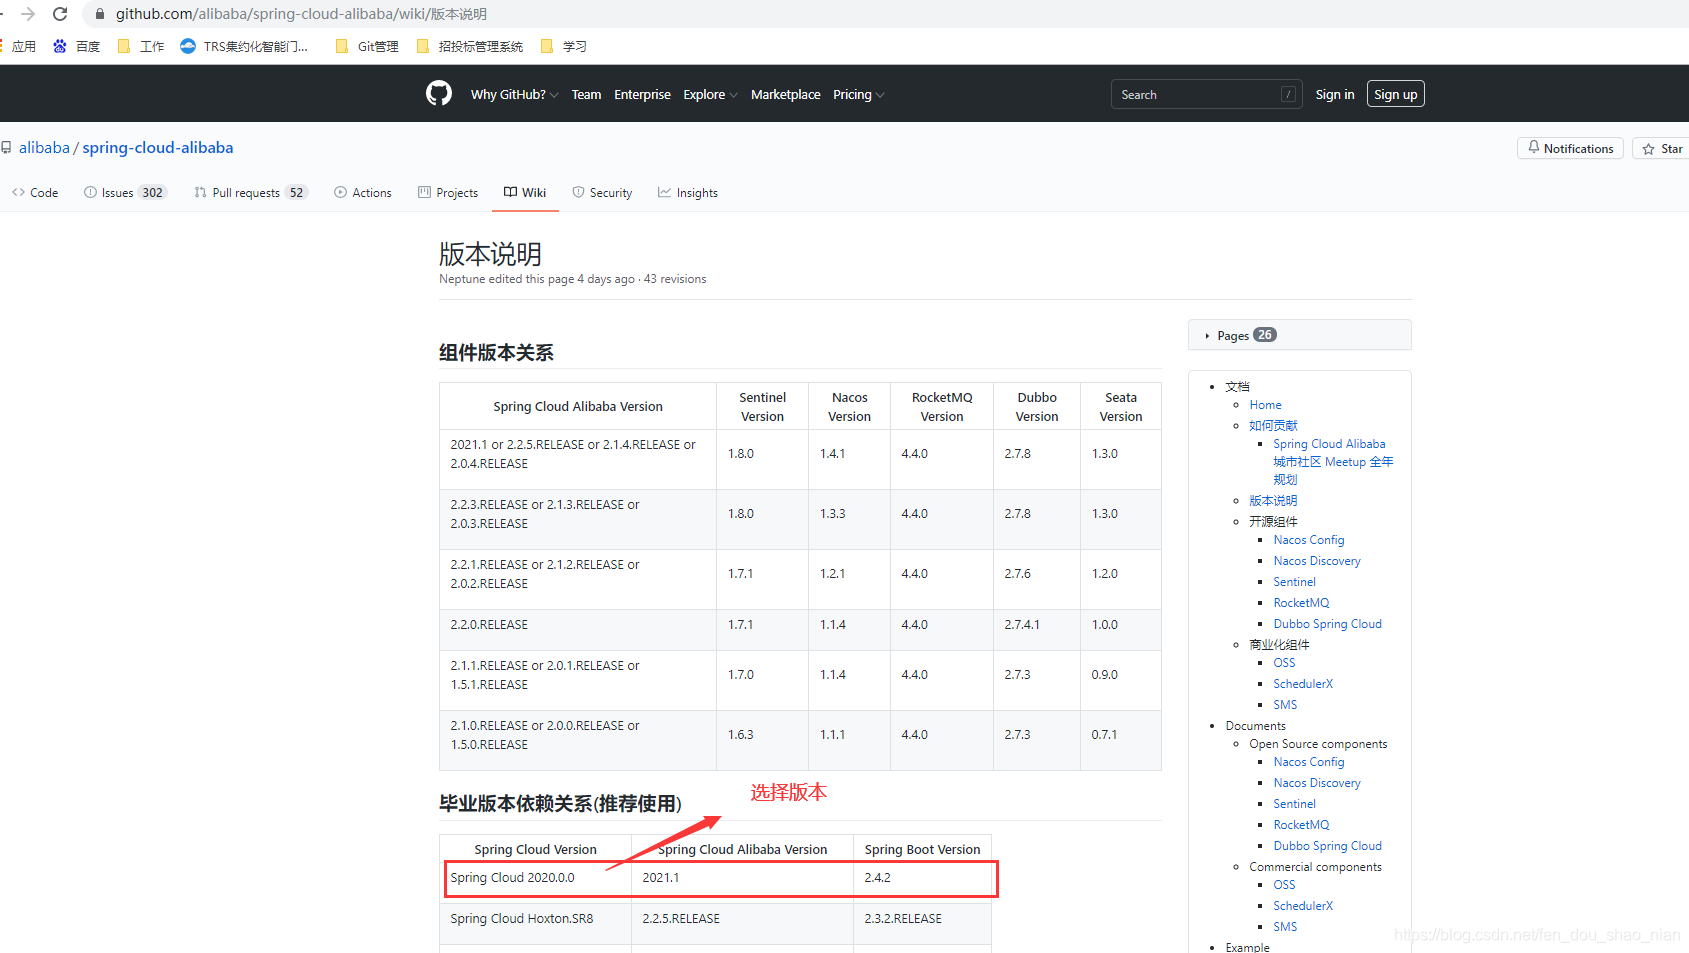Open the 百度 bookmark
This screenshot has width=1689, height=953.
click(x=77, y=46)
